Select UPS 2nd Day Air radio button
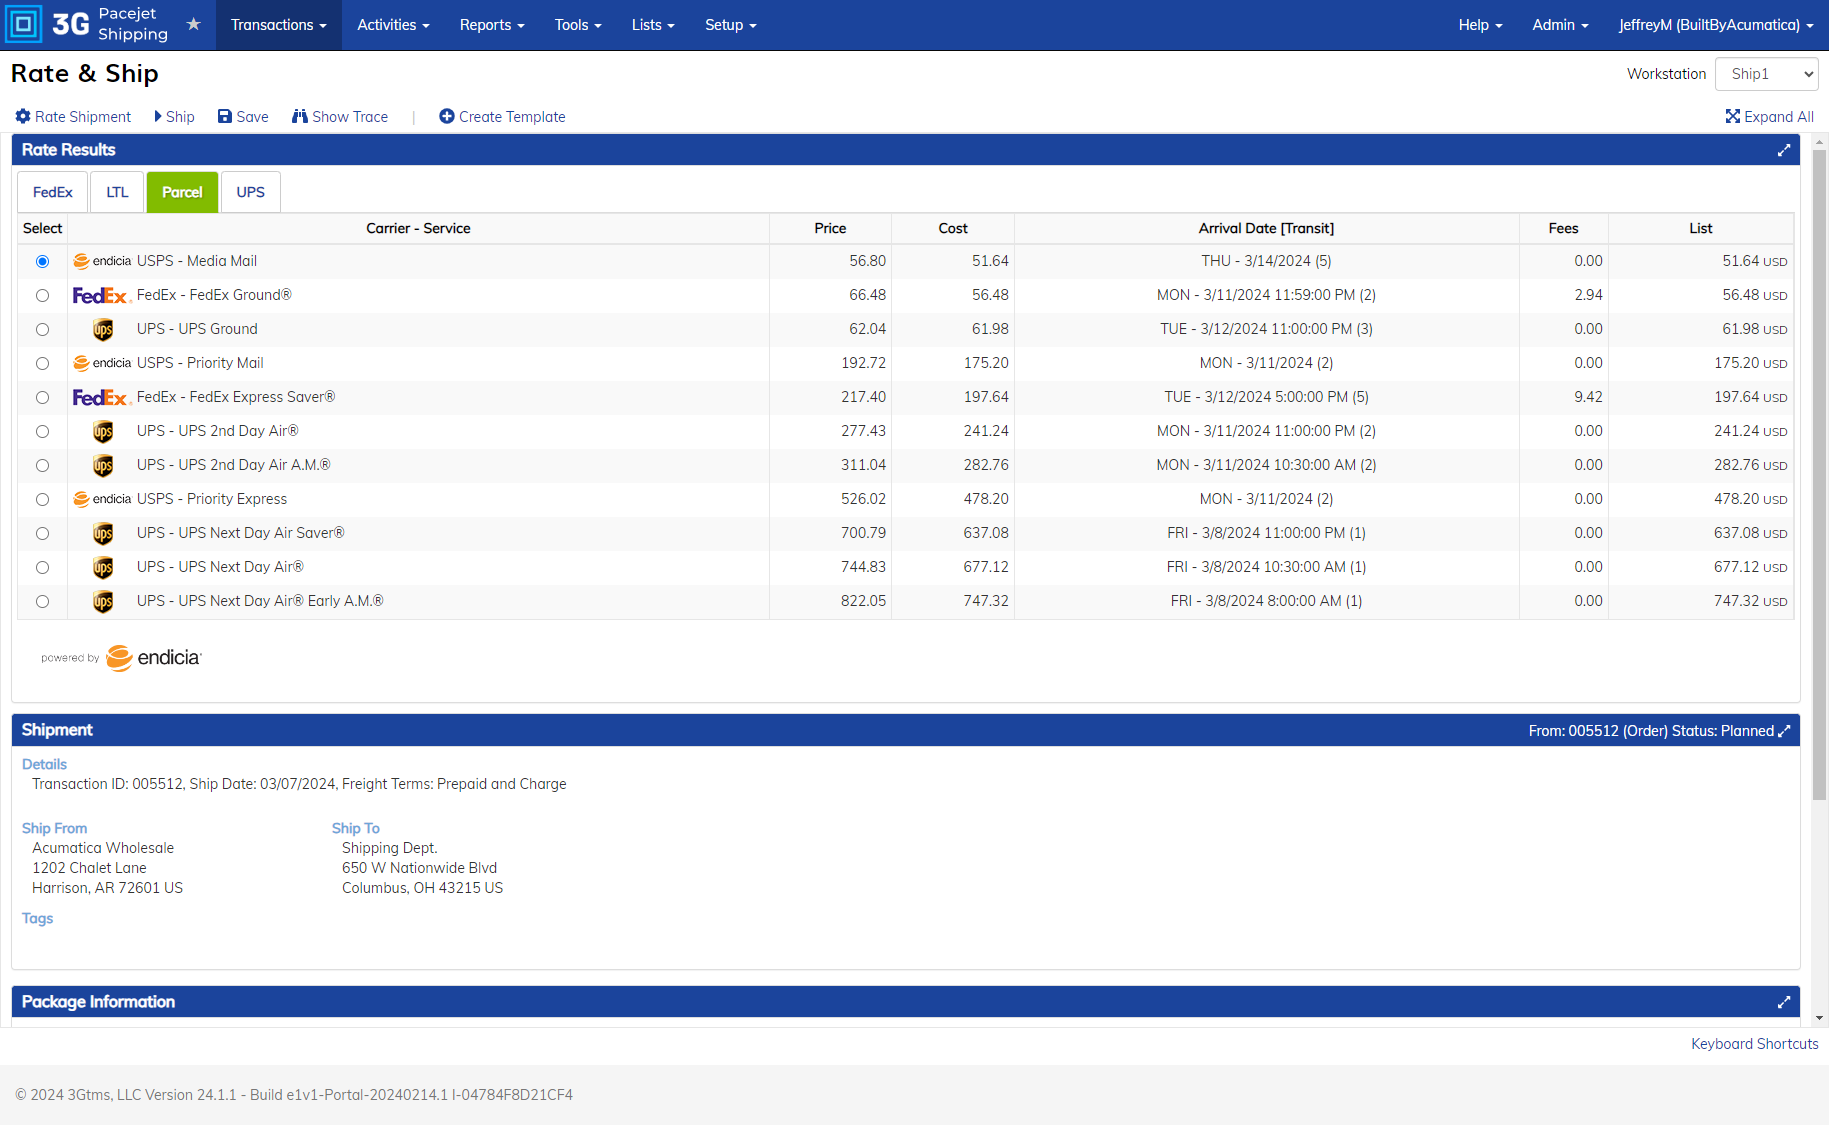1829x1125 pixels. (42, 431)
